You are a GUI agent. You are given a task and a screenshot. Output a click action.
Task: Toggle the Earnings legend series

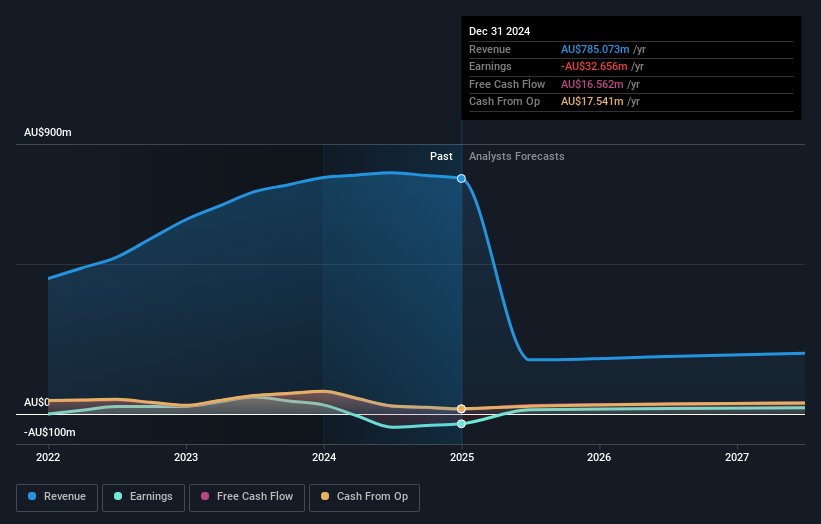click(x=143, y=497)
